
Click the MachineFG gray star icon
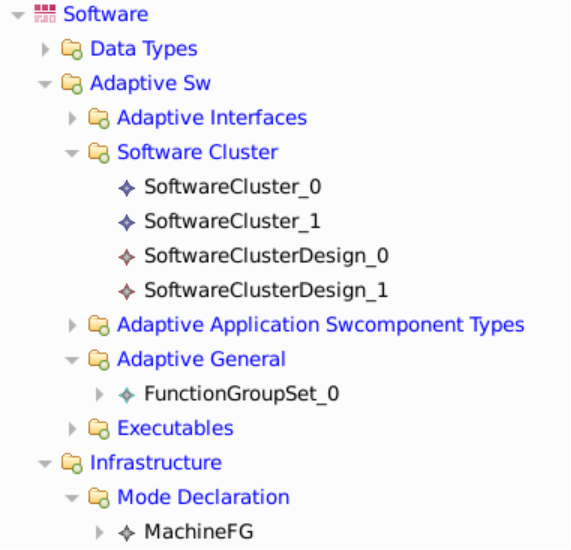tap(127, 533)
